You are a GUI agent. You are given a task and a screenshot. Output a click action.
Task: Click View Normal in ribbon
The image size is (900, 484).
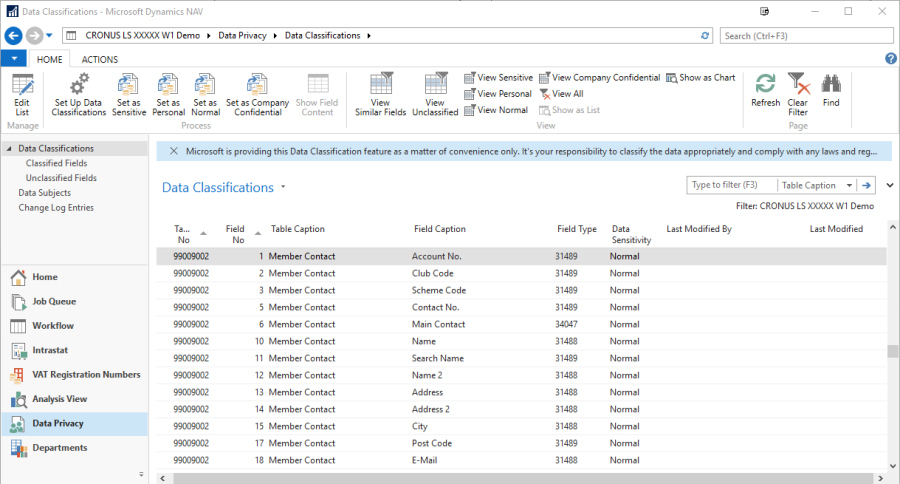point(496,110)
